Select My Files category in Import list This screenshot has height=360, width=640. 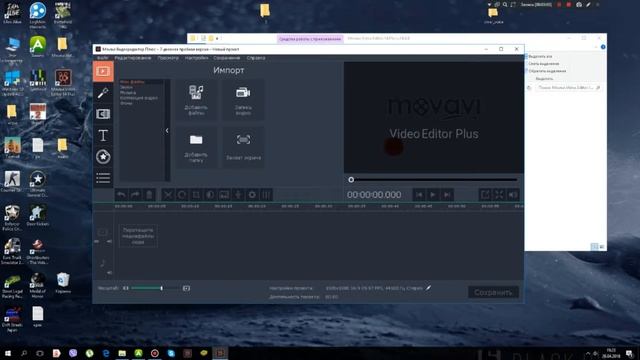click(132, 82)
